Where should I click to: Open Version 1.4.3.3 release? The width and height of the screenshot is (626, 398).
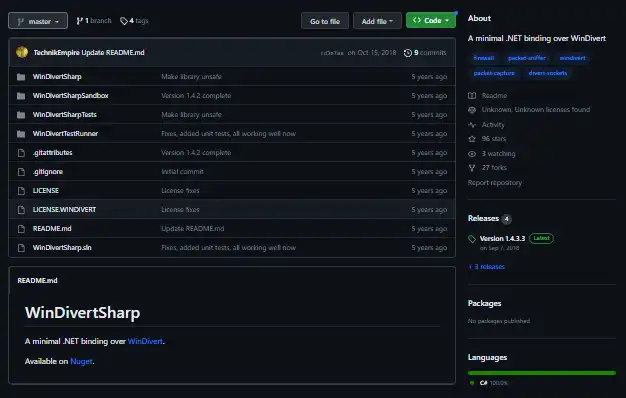(x=502, y=239)
